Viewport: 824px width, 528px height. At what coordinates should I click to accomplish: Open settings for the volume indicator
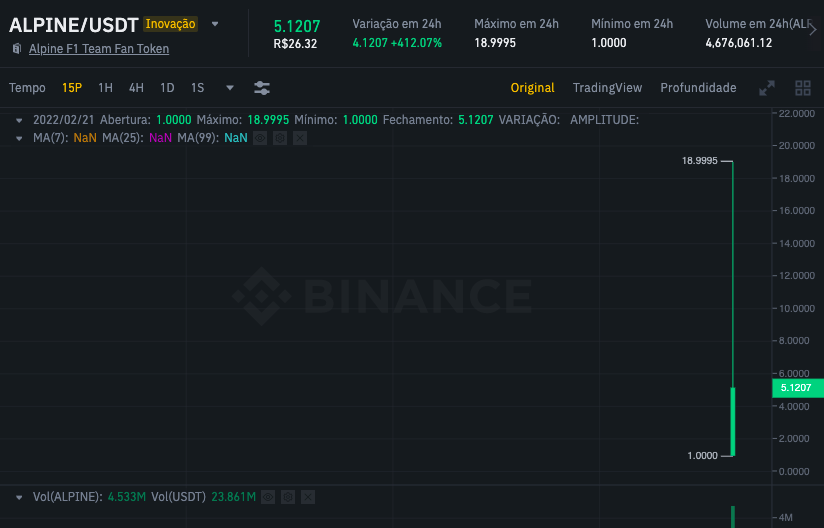288,497
